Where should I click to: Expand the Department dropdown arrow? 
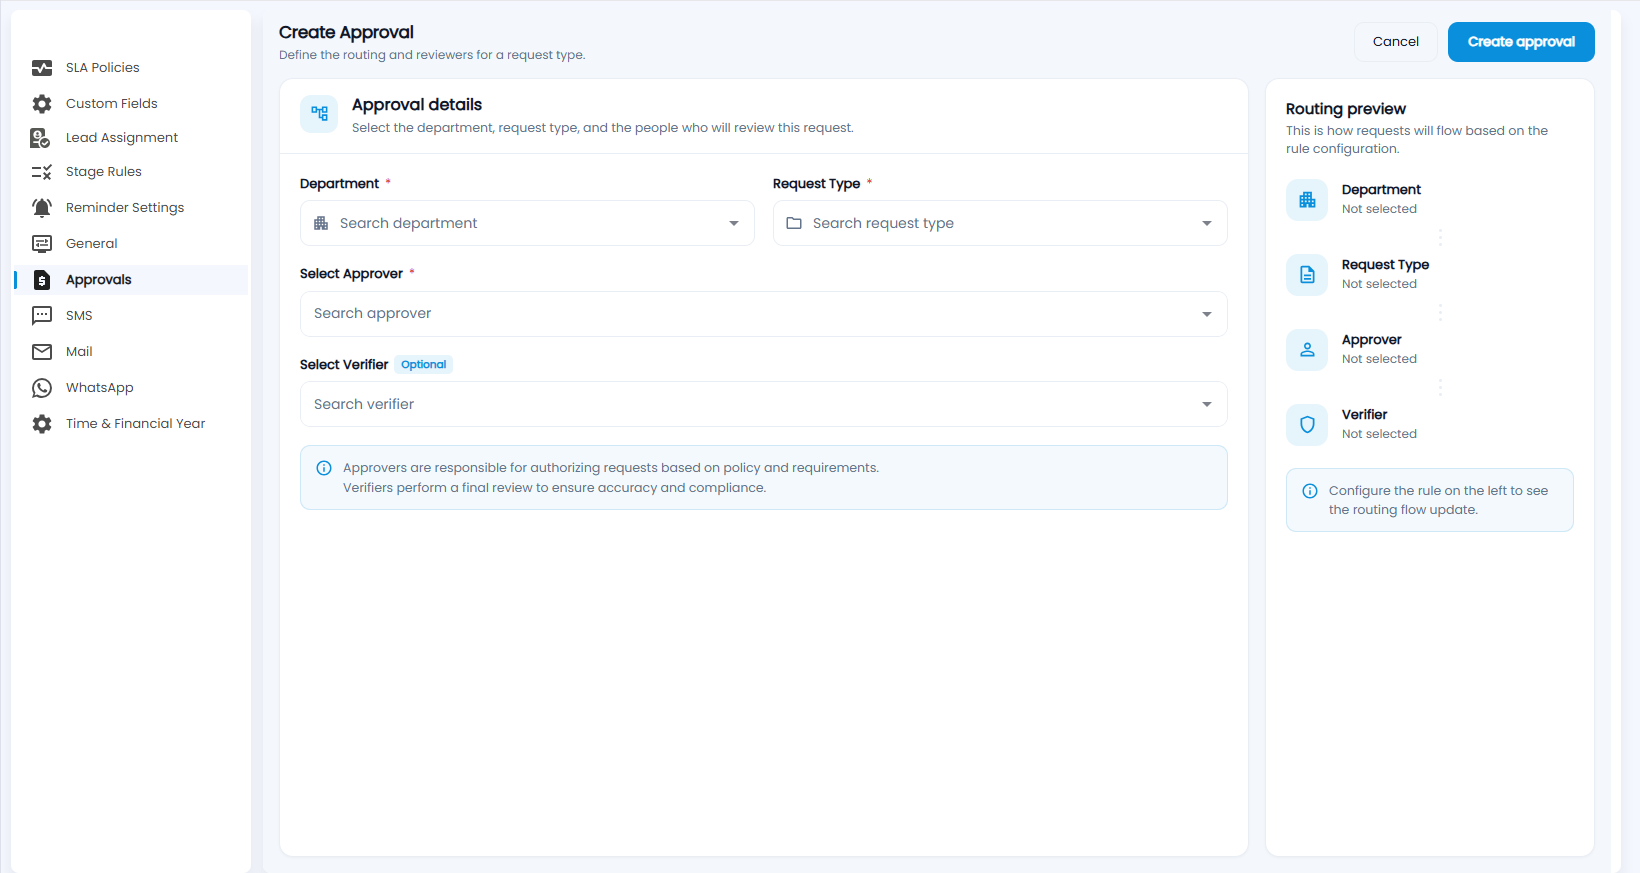click(734, 224)
